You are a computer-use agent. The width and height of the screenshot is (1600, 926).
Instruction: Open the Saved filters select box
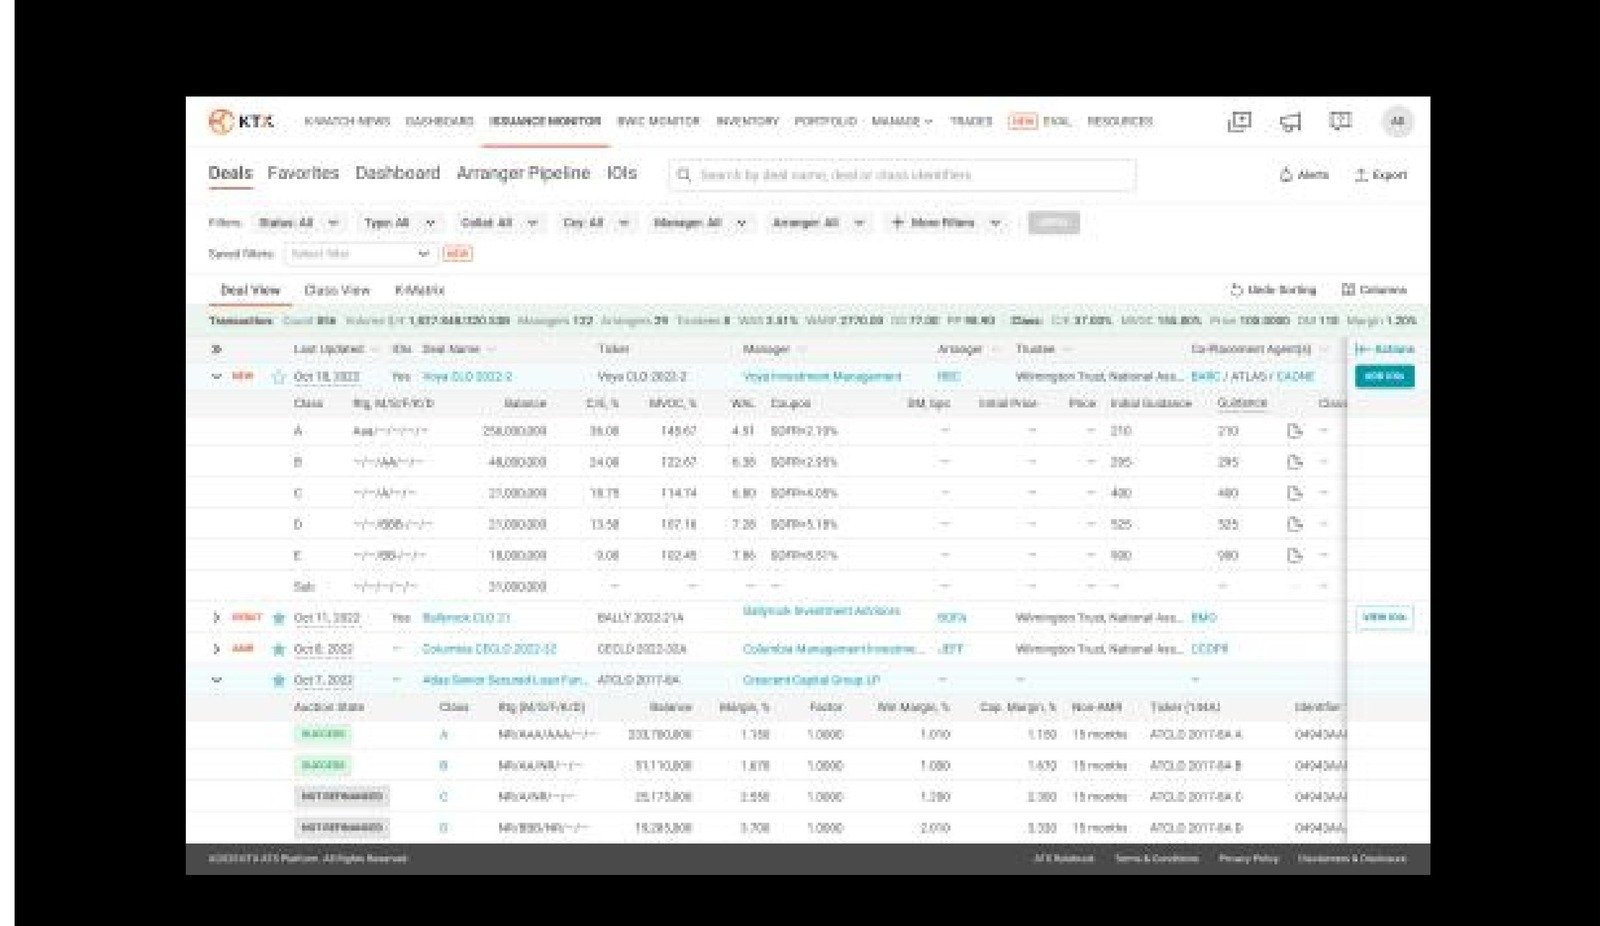[359, 254]
